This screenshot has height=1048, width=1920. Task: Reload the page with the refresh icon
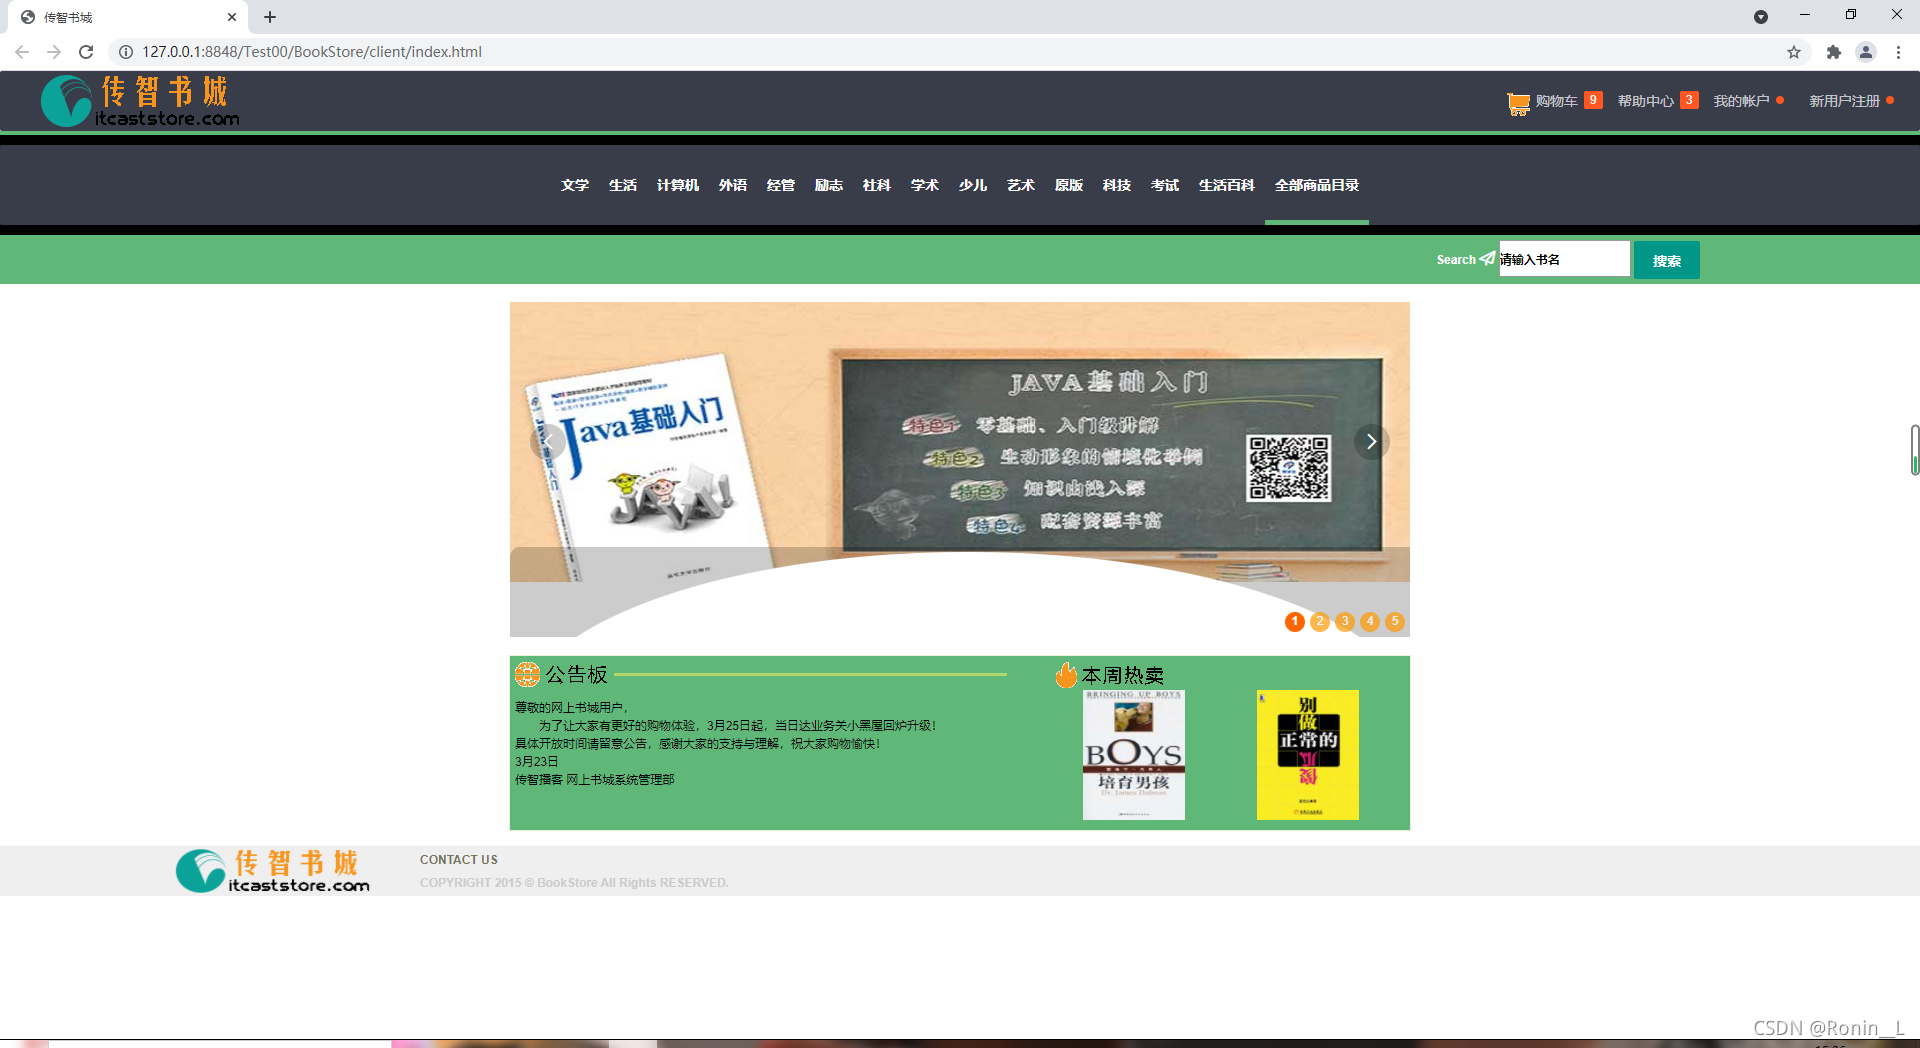point(86,52)
